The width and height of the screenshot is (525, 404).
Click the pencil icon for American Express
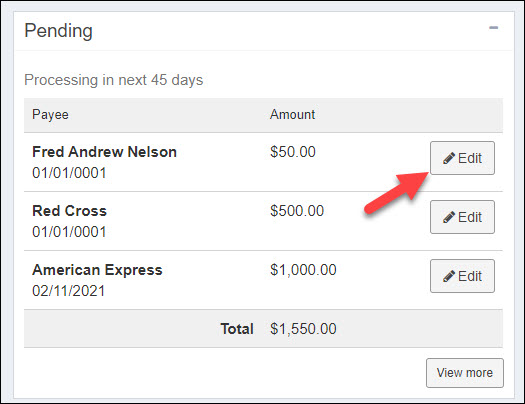pos(449,276)
